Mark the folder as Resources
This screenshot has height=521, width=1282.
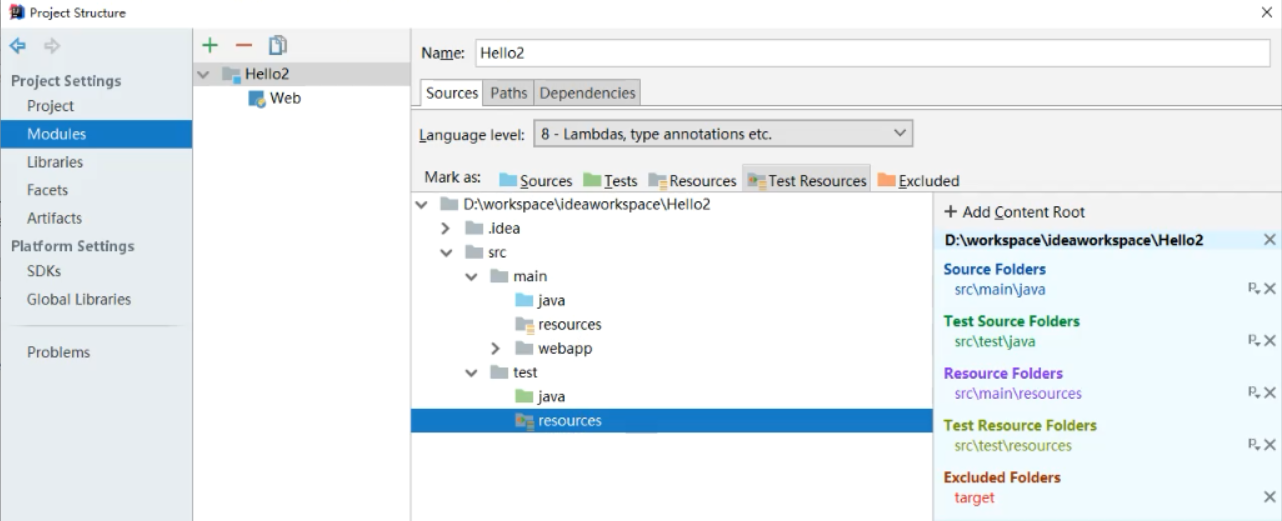point(692,181)
